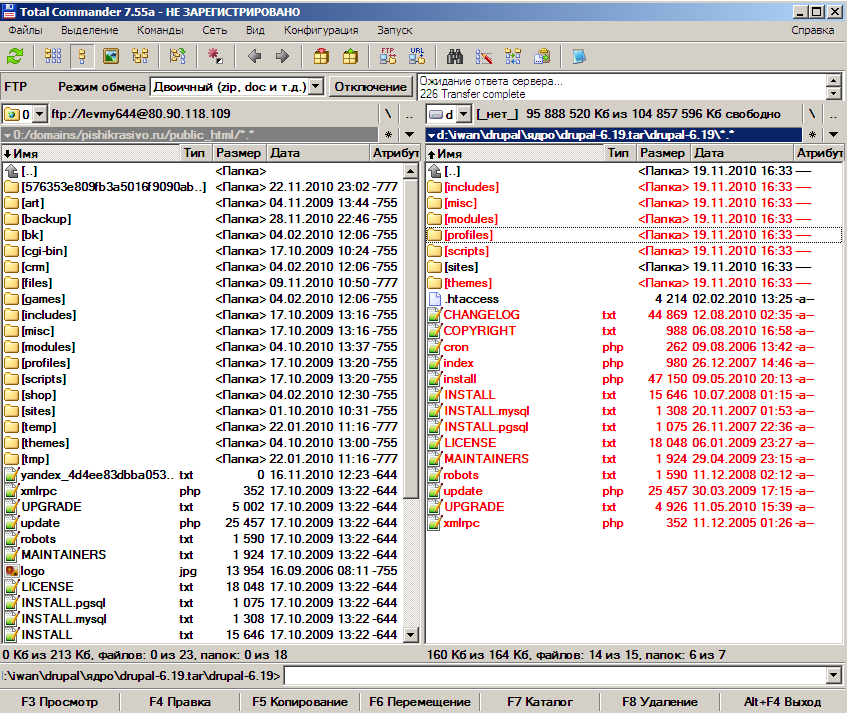
Task: Open the Справка menu
Action: [x=813, y=30]
